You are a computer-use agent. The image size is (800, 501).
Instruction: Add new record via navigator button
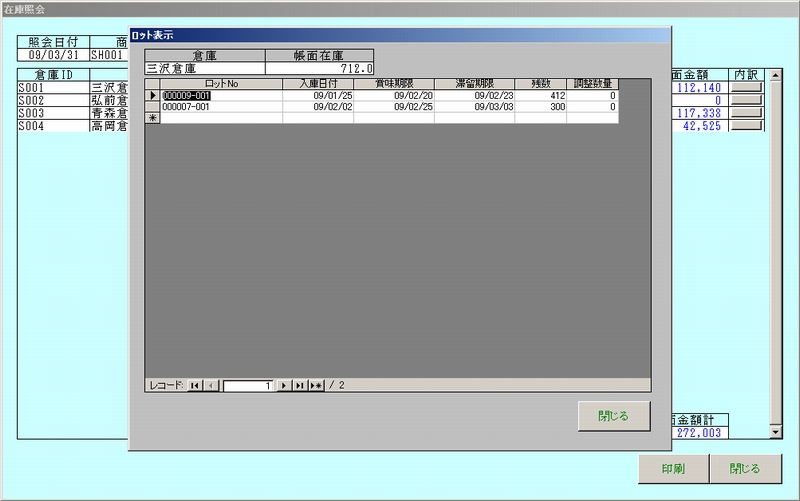[x=316, y=385]
